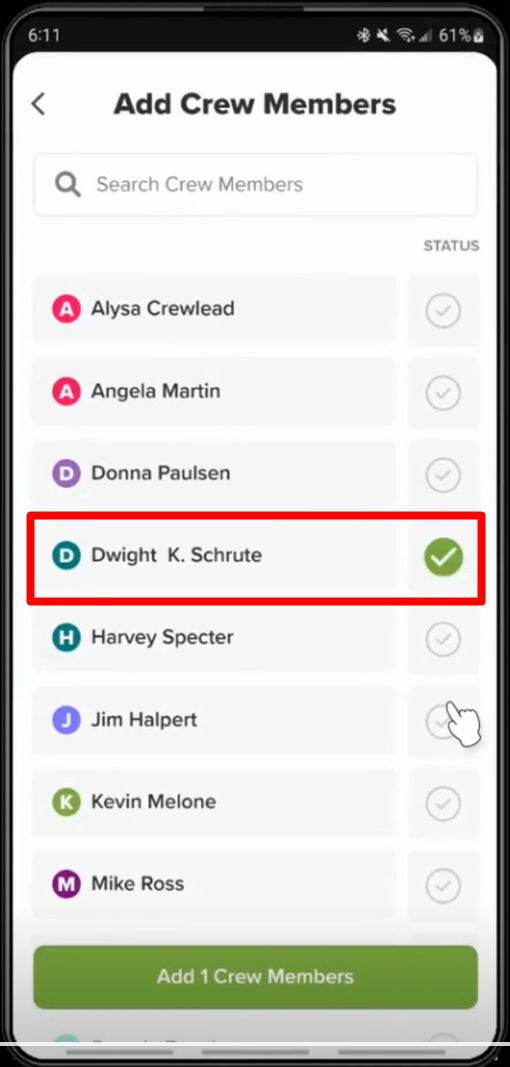Open Wi-Fi status icon in status bar
510x1067 pixels.
407,35
